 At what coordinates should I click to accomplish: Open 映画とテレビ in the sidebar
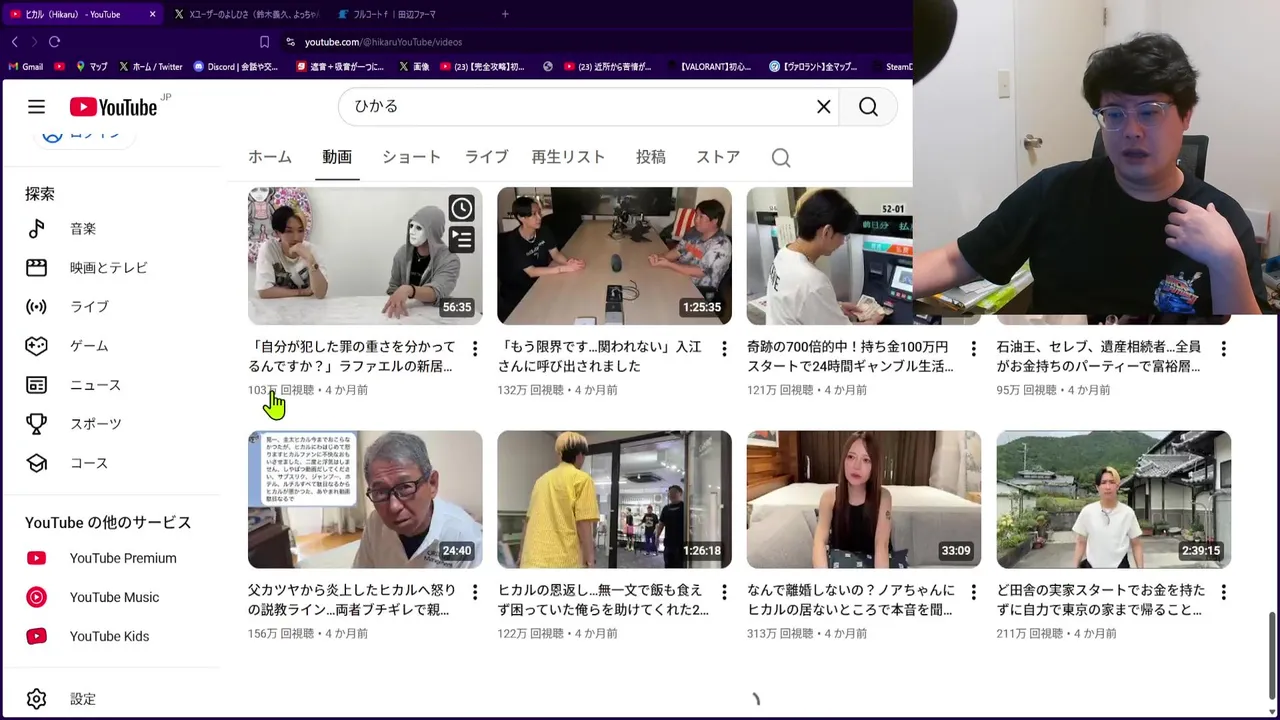click(110, 268)
